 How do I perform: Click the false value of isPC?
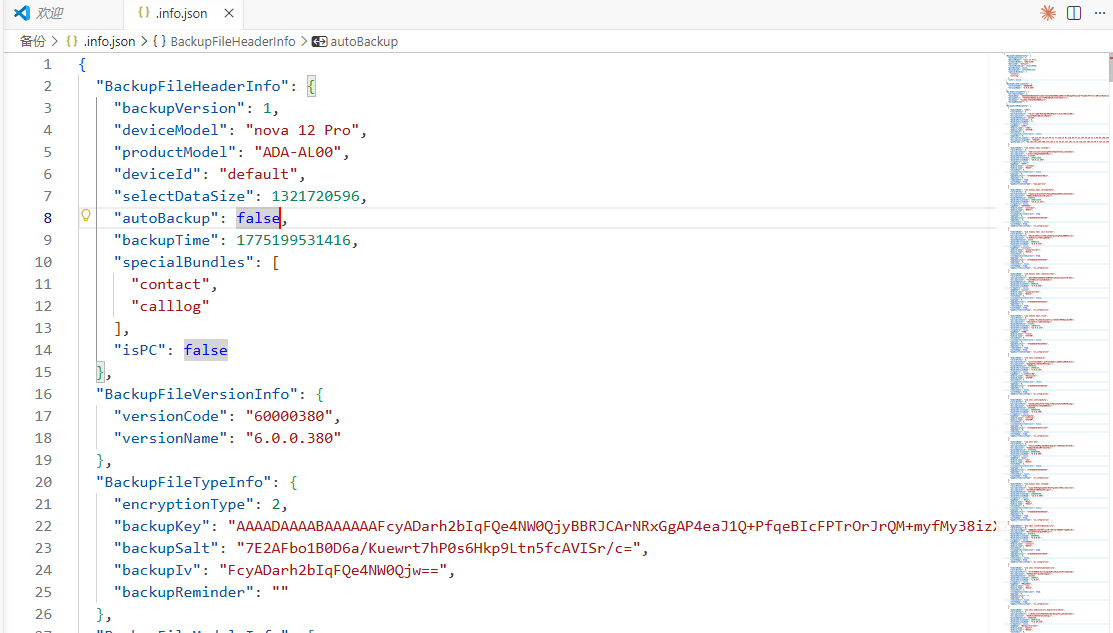coord(206,350)
